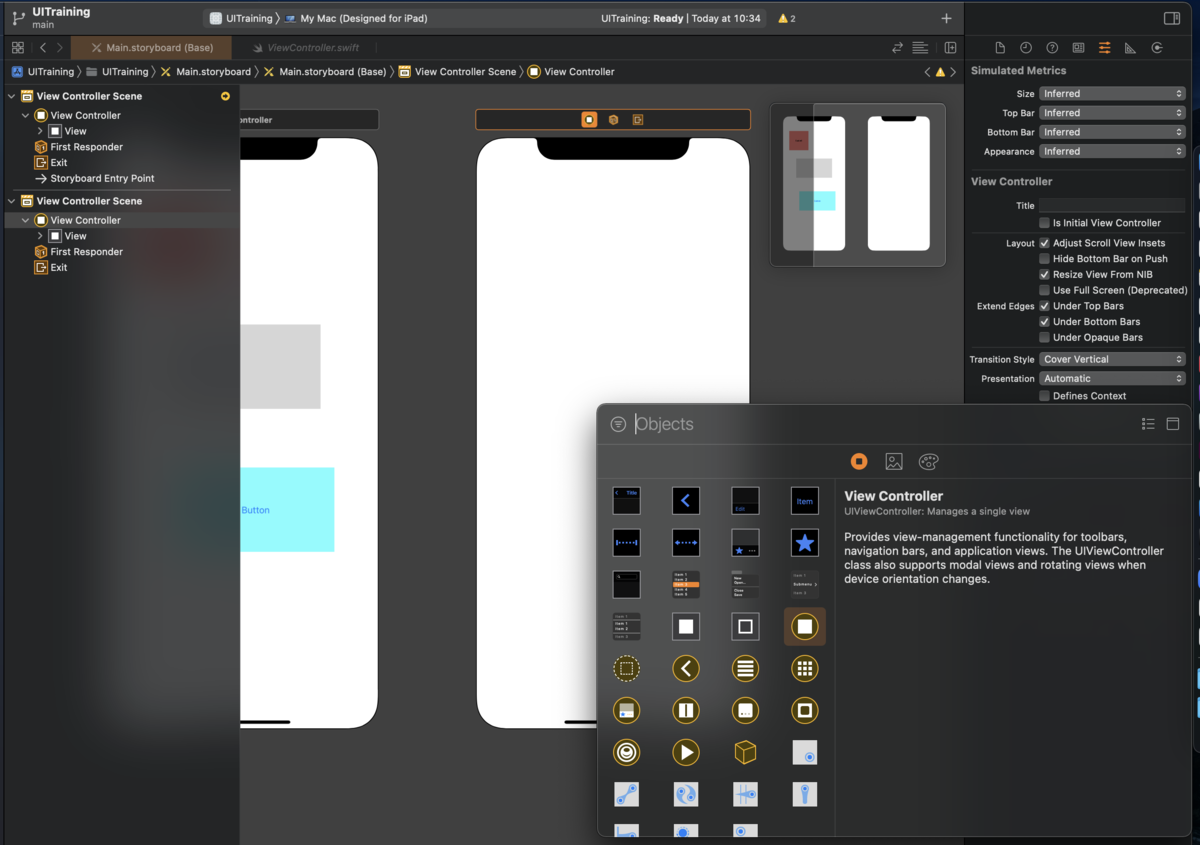
Task: Select the Navigation Controller library object
Action: [686, 668]
